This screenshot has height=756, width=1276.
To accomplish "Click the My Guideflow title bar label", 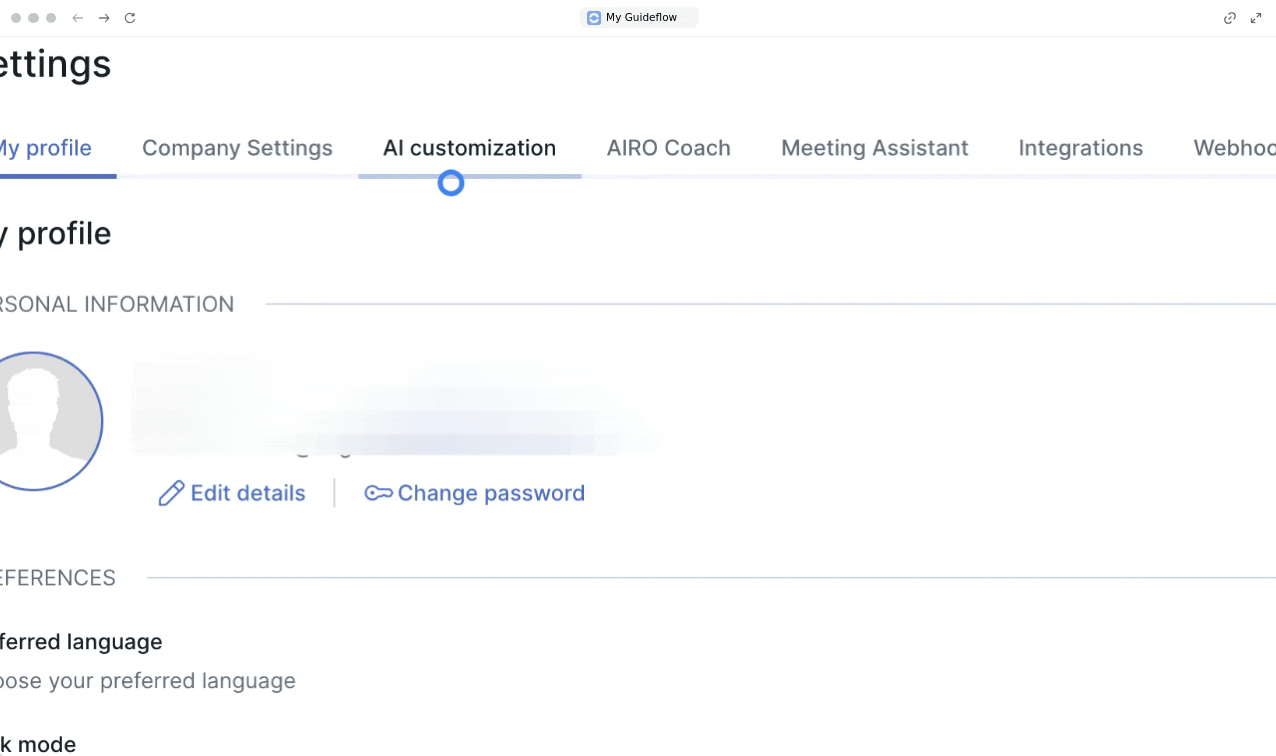I will tap(641, 18).
